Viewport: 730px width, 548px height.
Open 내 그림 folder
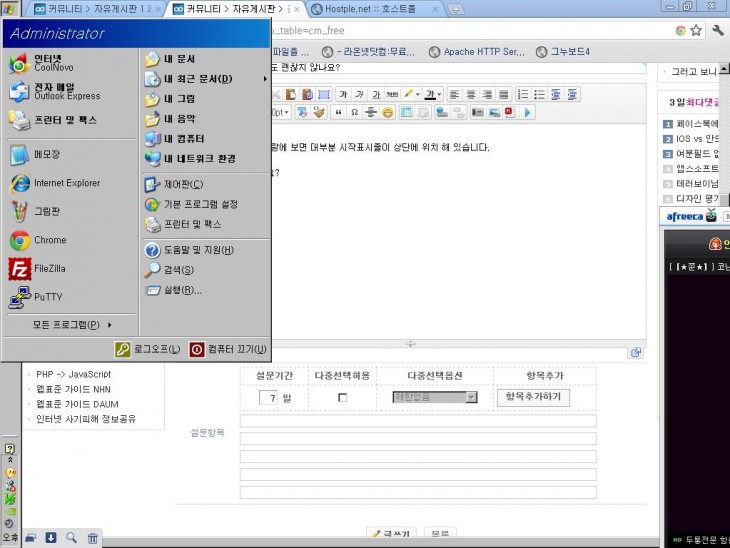coord(169,99)
